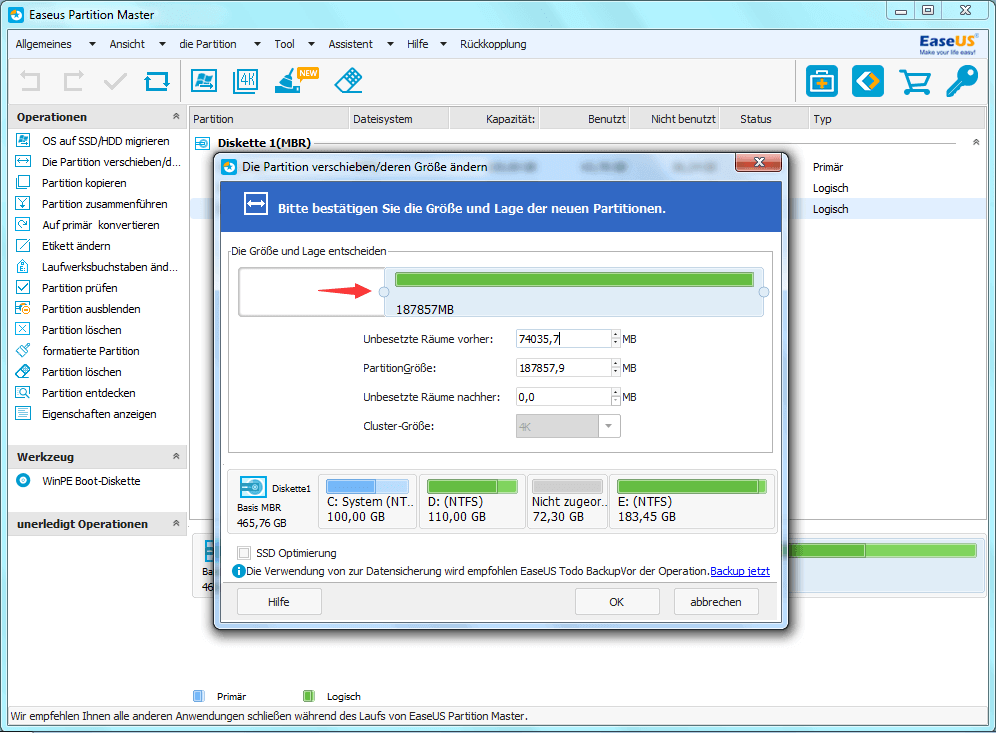Open the backup toolkit icon
The image size is (996, 733).
click(x=822, y=81)
